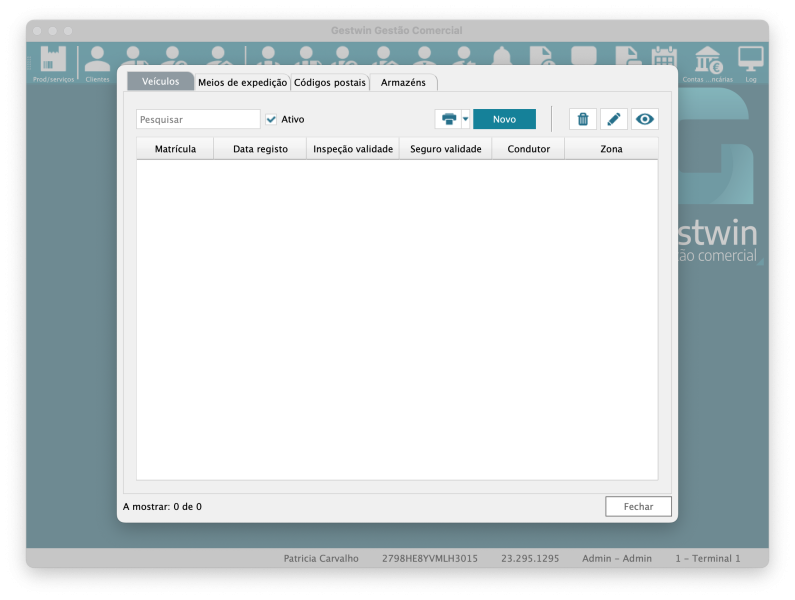This screenshot has width=795, height=600.
Task: Open the Log monitor icon
Action: coord(750,60)
